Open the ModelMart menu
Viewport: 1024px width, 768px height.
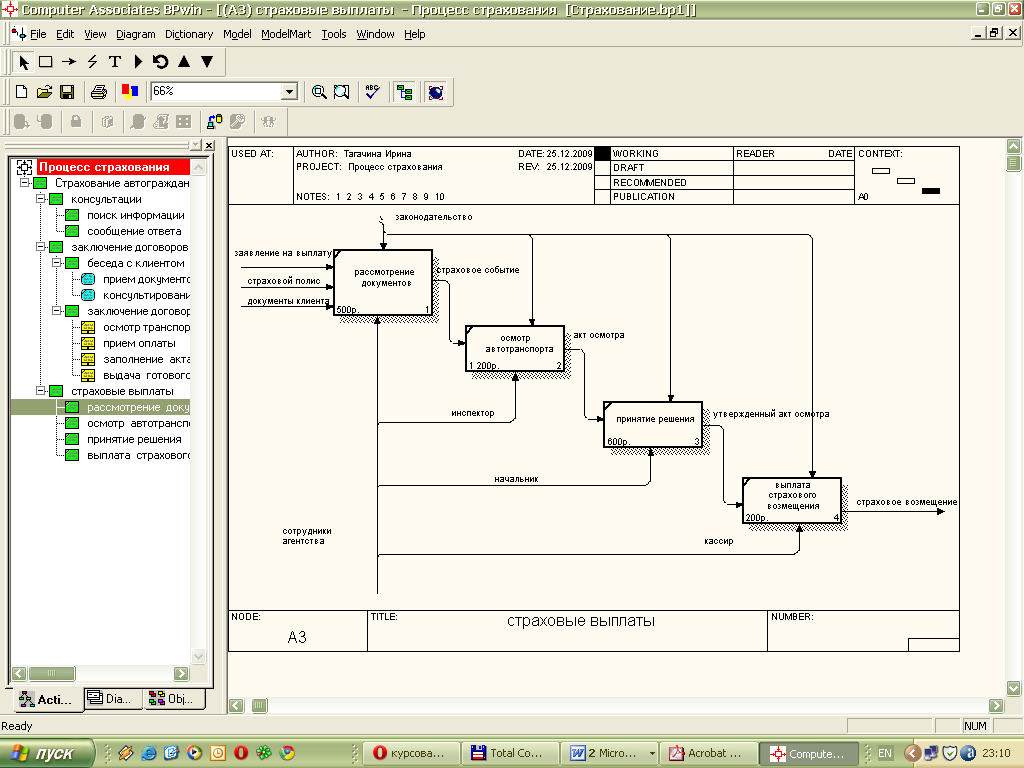286,34
